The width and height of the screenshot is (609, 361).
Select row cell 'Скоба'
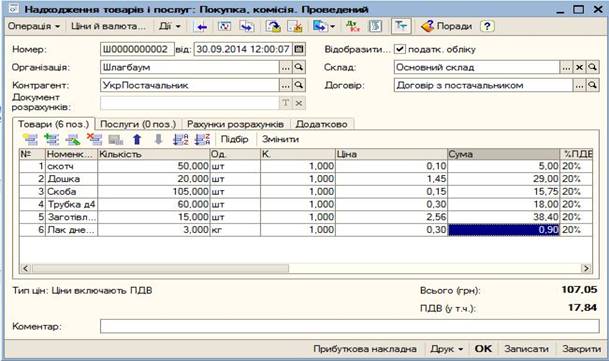(71, 192)
